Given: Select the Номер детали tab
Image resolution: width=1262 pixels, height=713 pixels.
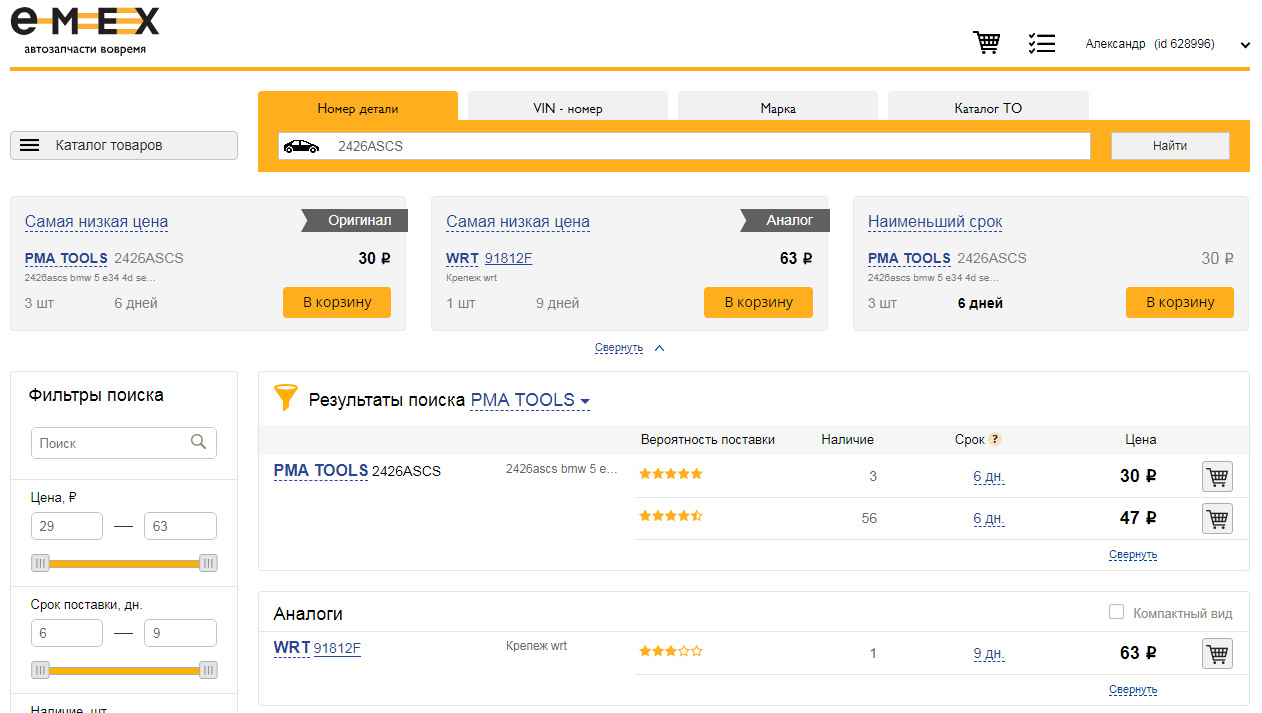Looking at the screenshot, I should pyautogui.click(x=358, y=107).
